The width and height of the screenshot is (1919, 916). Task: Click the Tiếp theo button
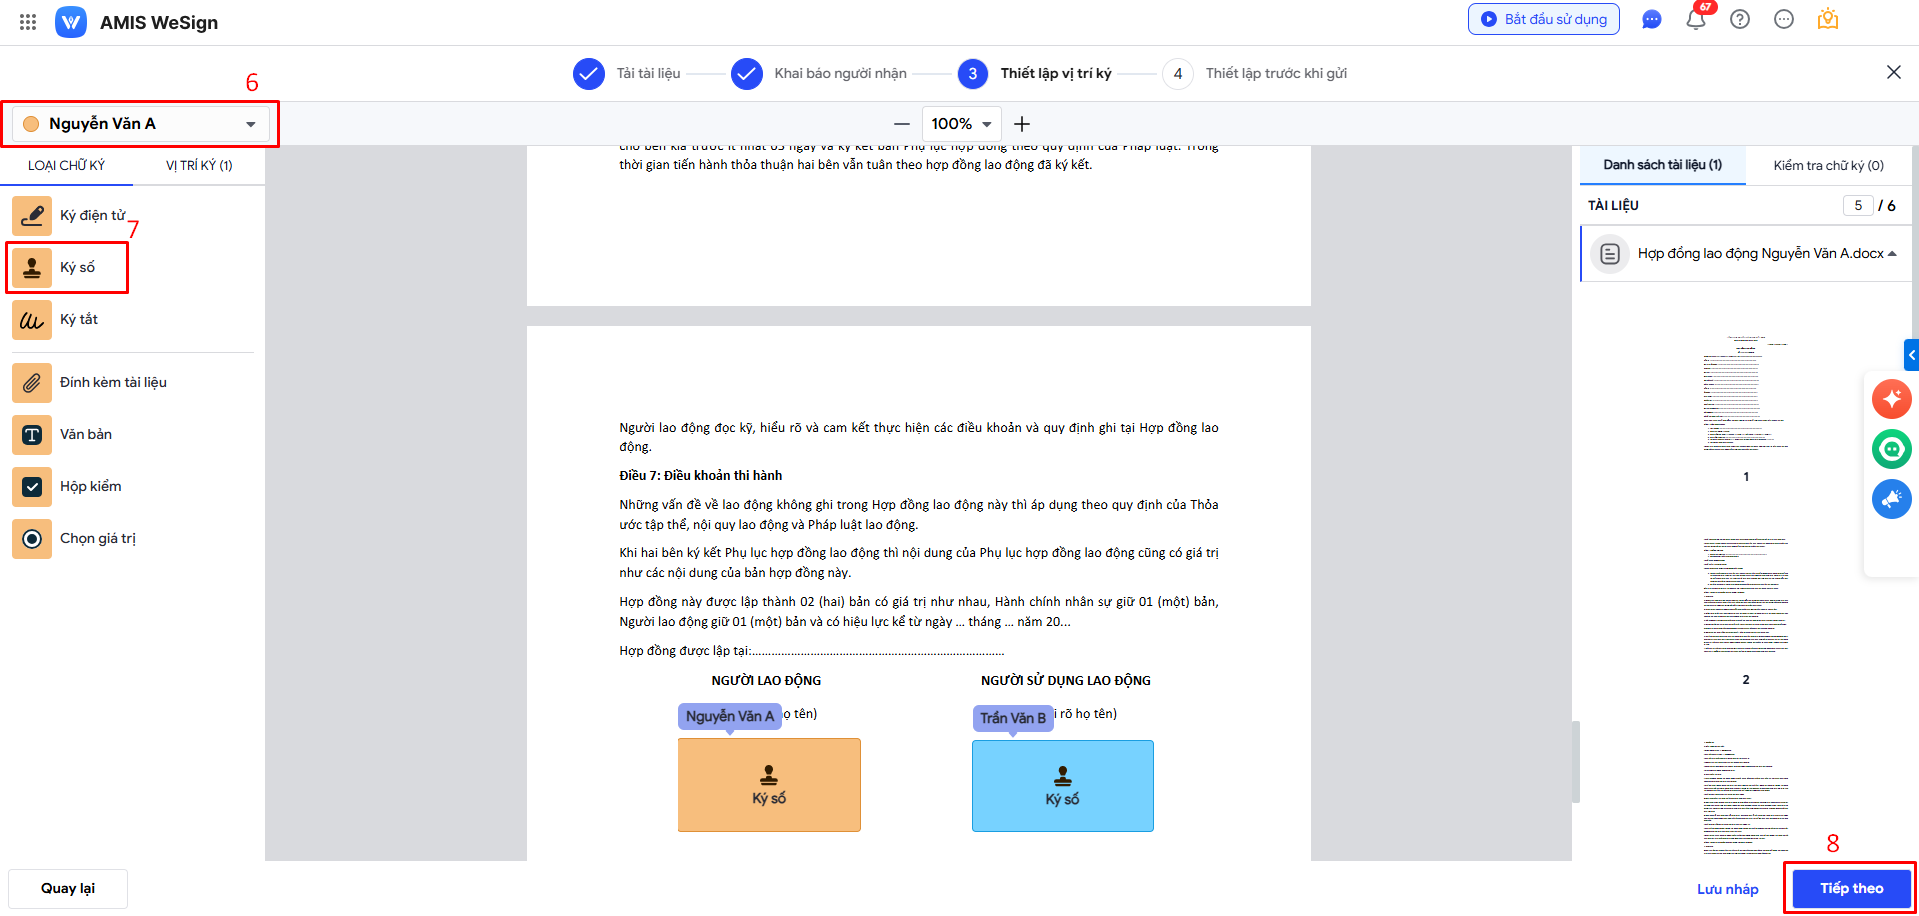tap(1851, 888)
